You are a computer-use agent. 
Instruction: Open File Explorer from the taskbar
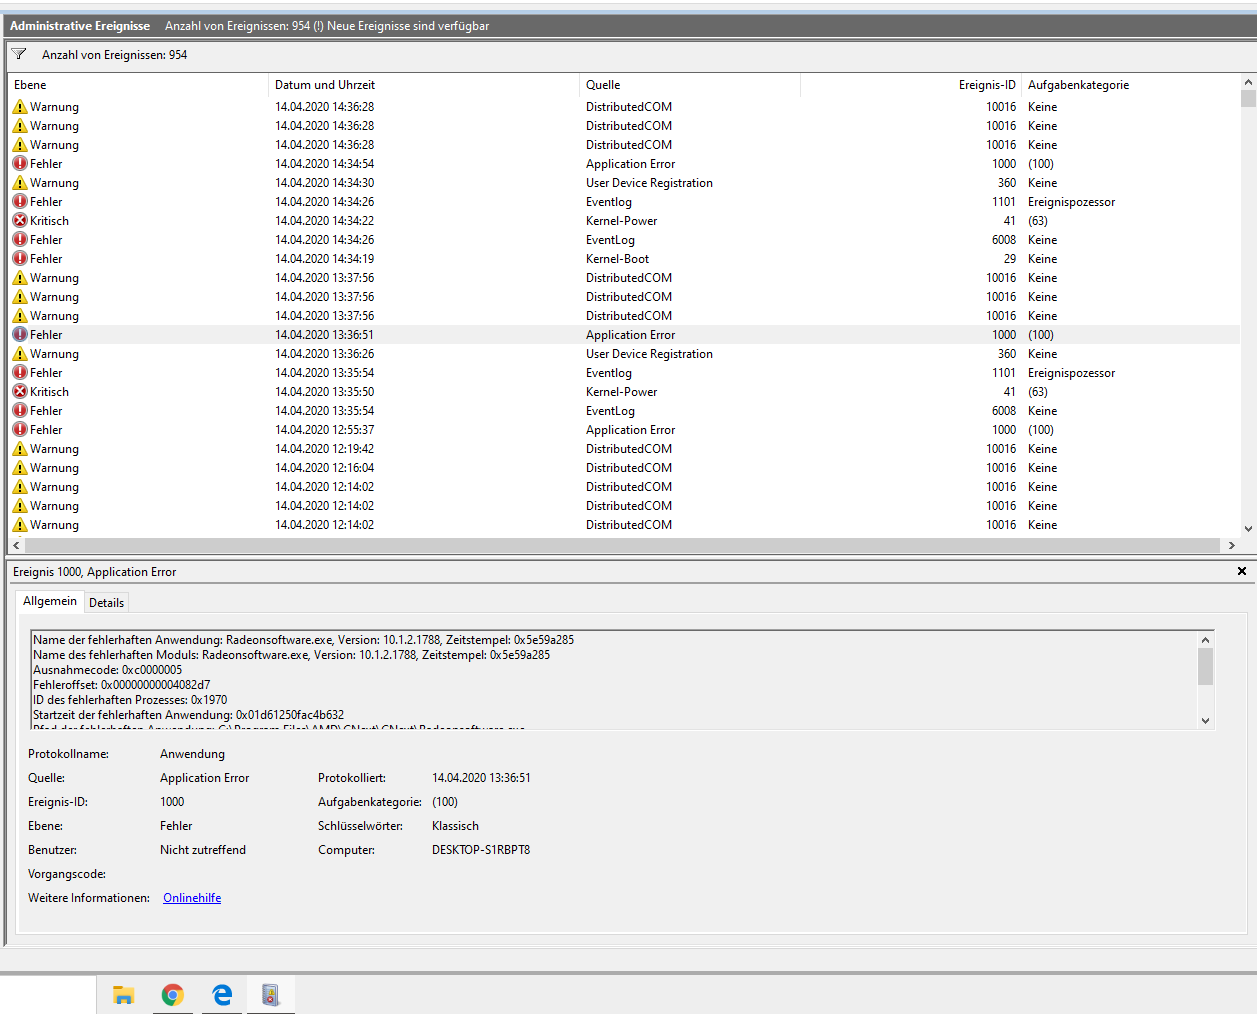[124, 995]
